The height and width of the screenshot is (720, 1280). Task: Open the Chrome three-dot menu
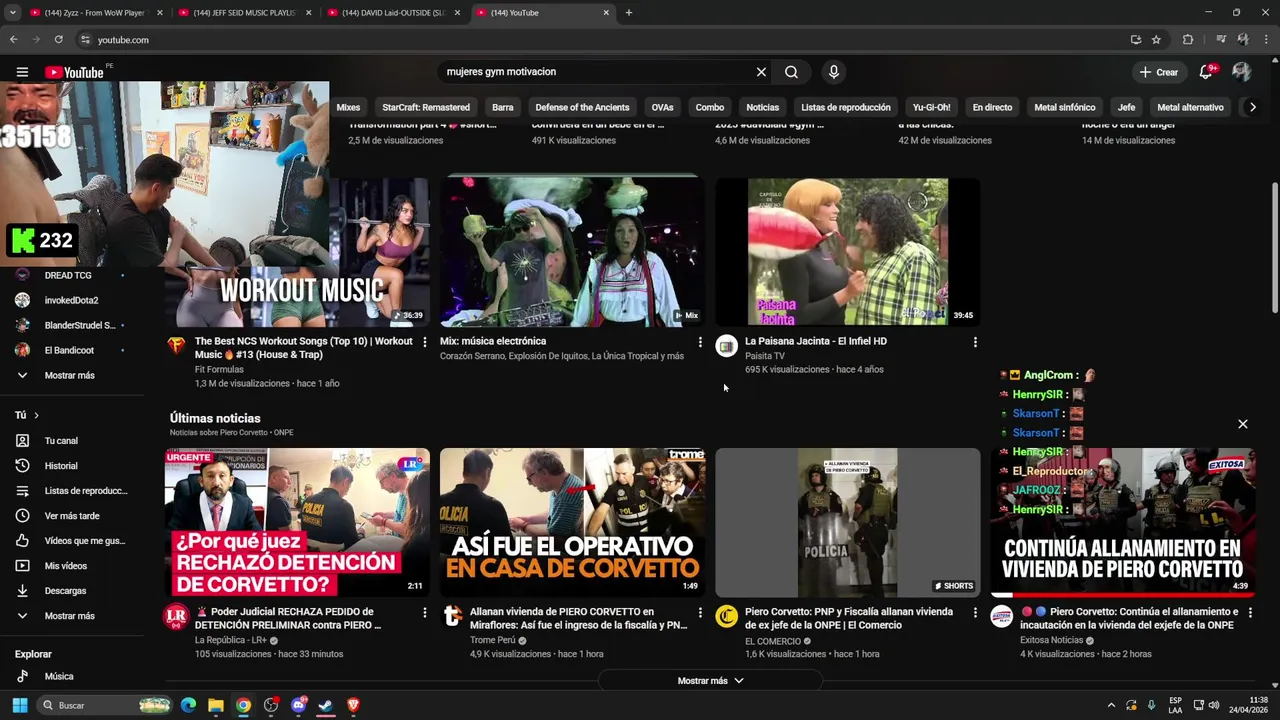coord(1264,40)
